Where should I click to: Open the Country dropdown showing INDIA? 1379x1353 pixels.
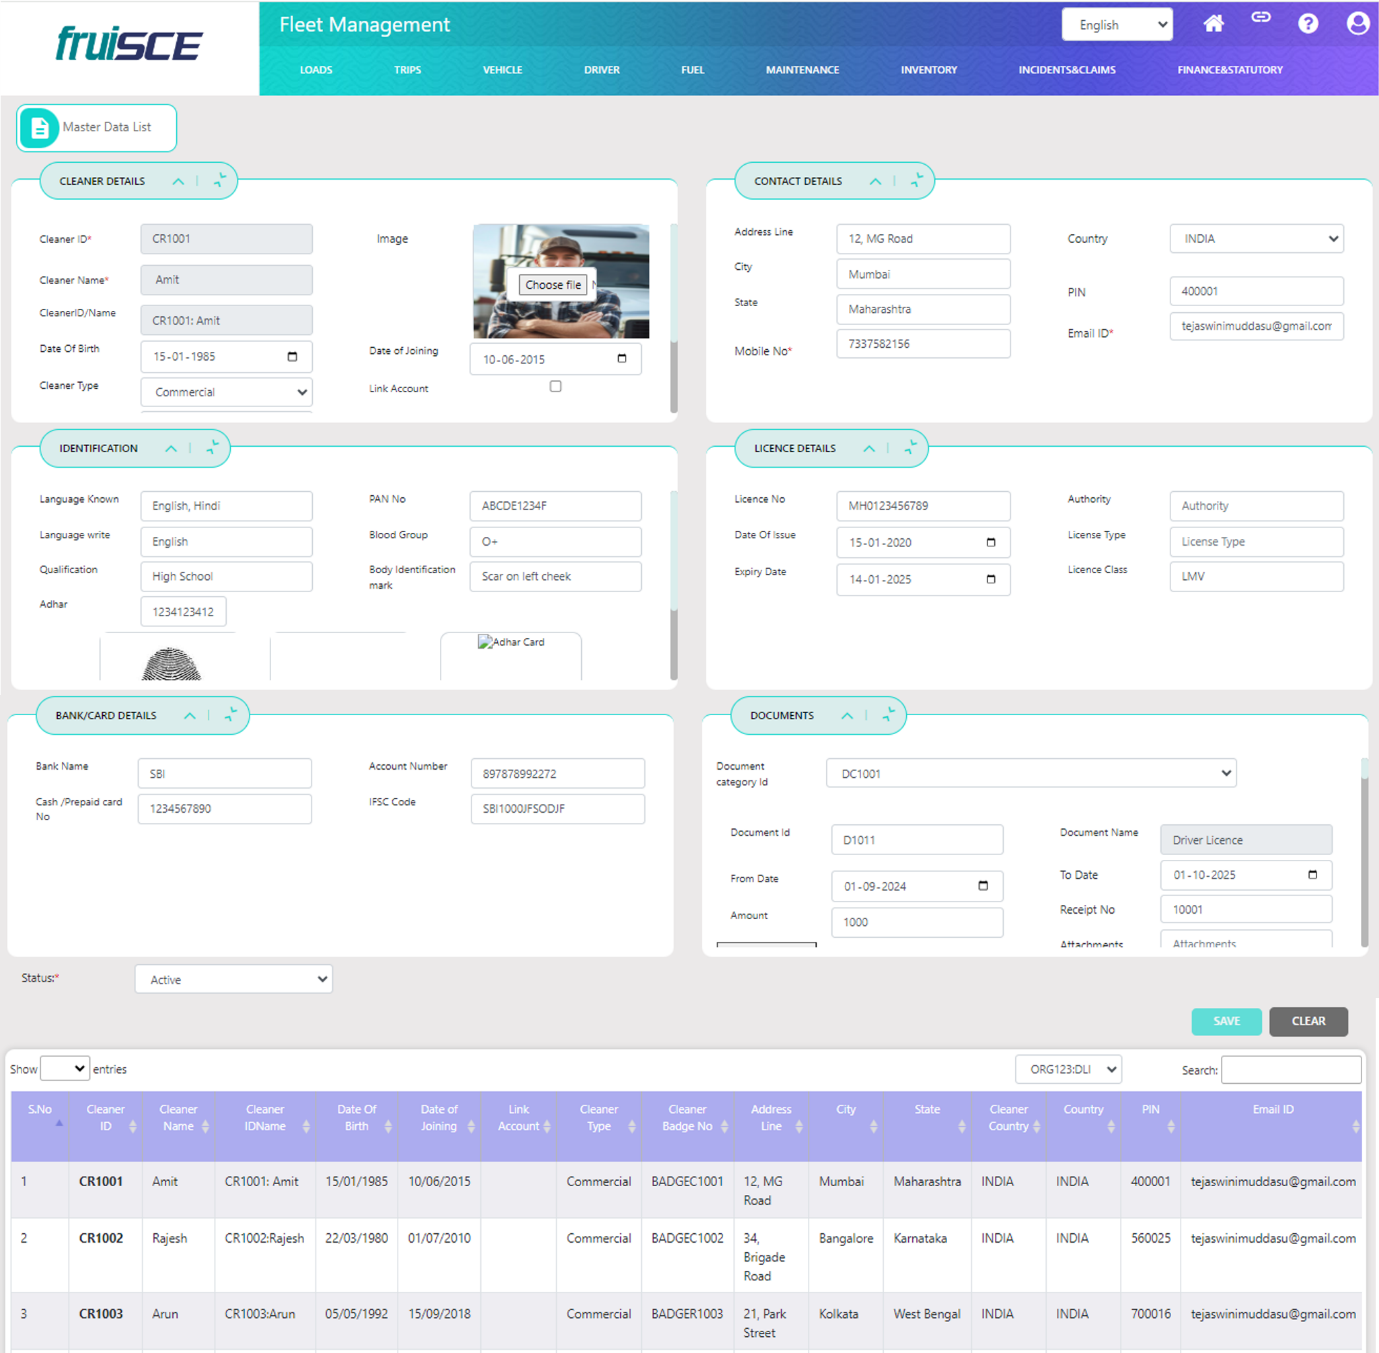click(x=1256, y=239)
